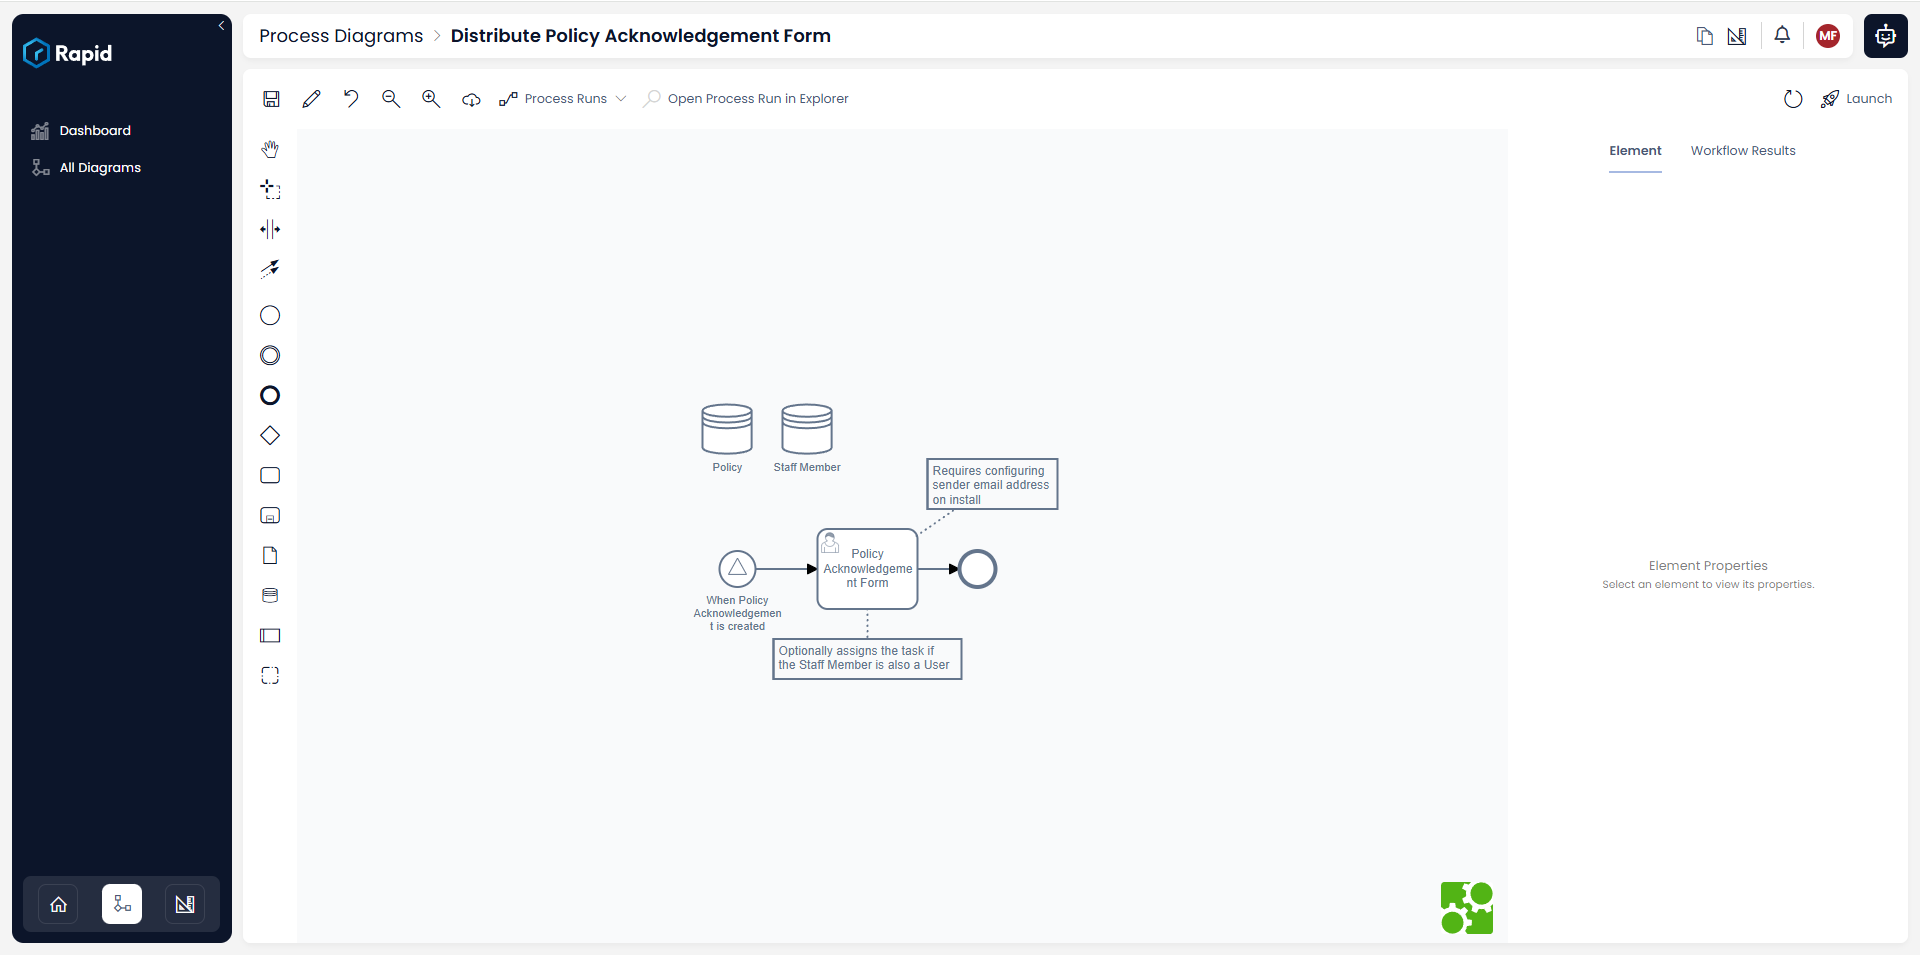The image size is (1920, 955).
Task: Select the start event triangle circle on the canvas
Action: coord(737,569)
